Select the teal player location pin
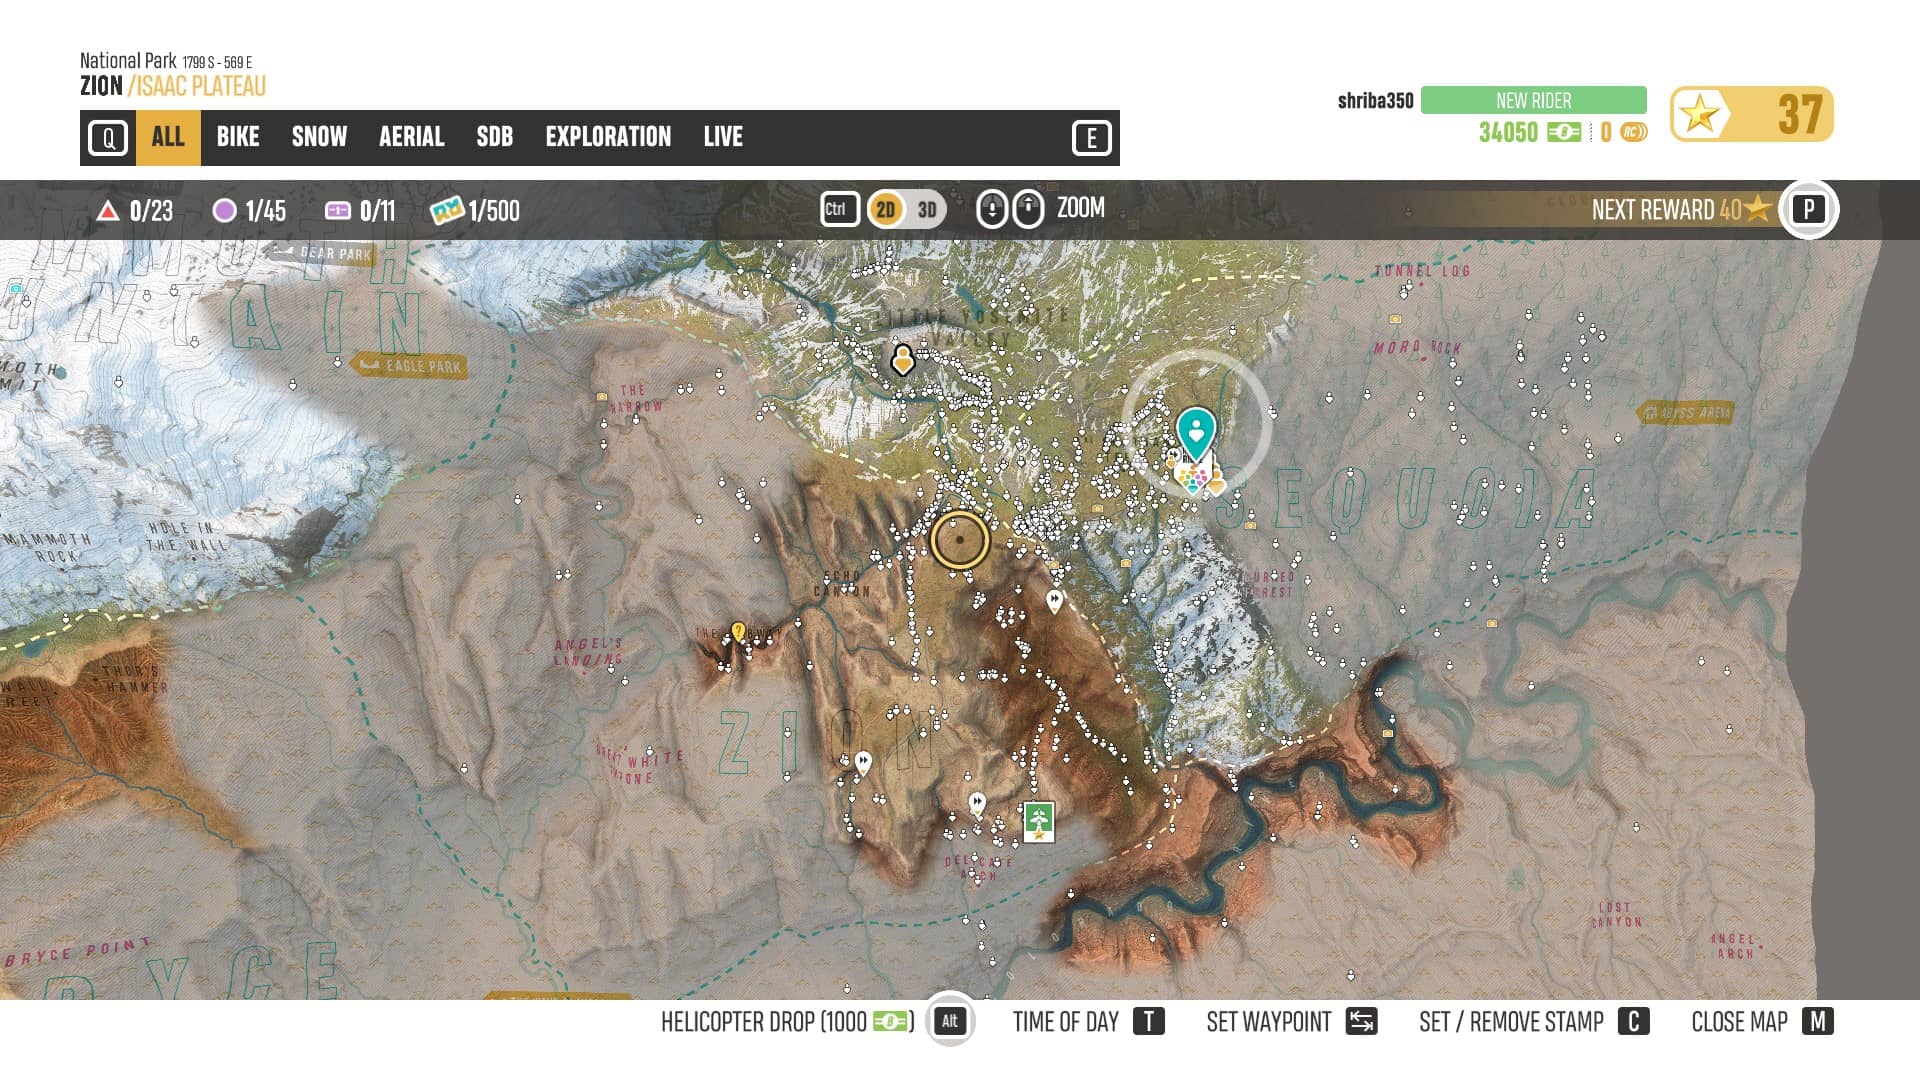Image resolution: width=1920 pixels, height=1080 pixels. point(1195,433)
